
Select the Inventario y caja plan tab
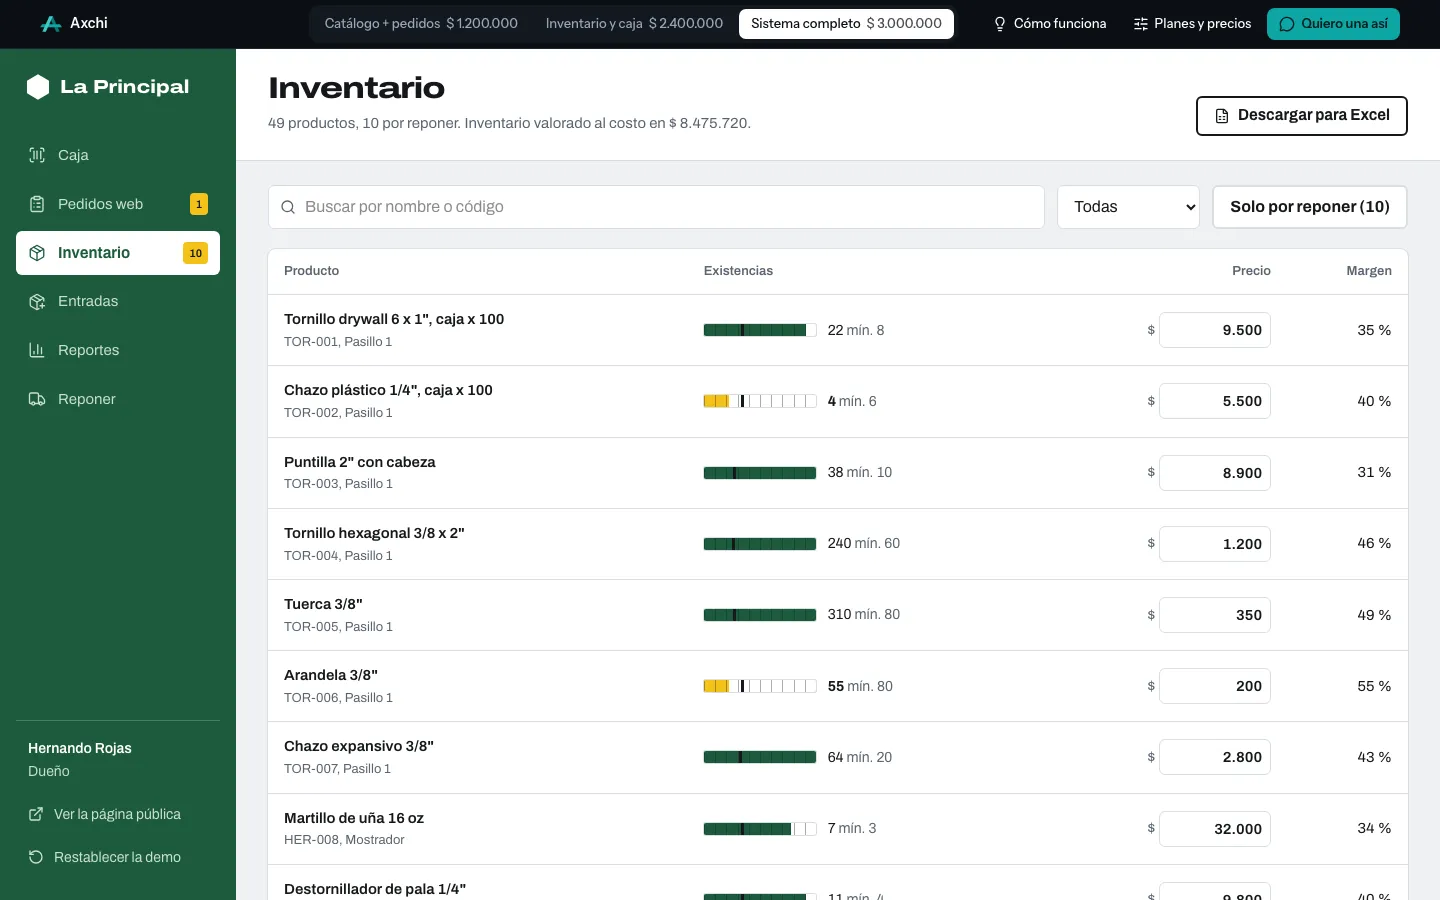point(634,23)
